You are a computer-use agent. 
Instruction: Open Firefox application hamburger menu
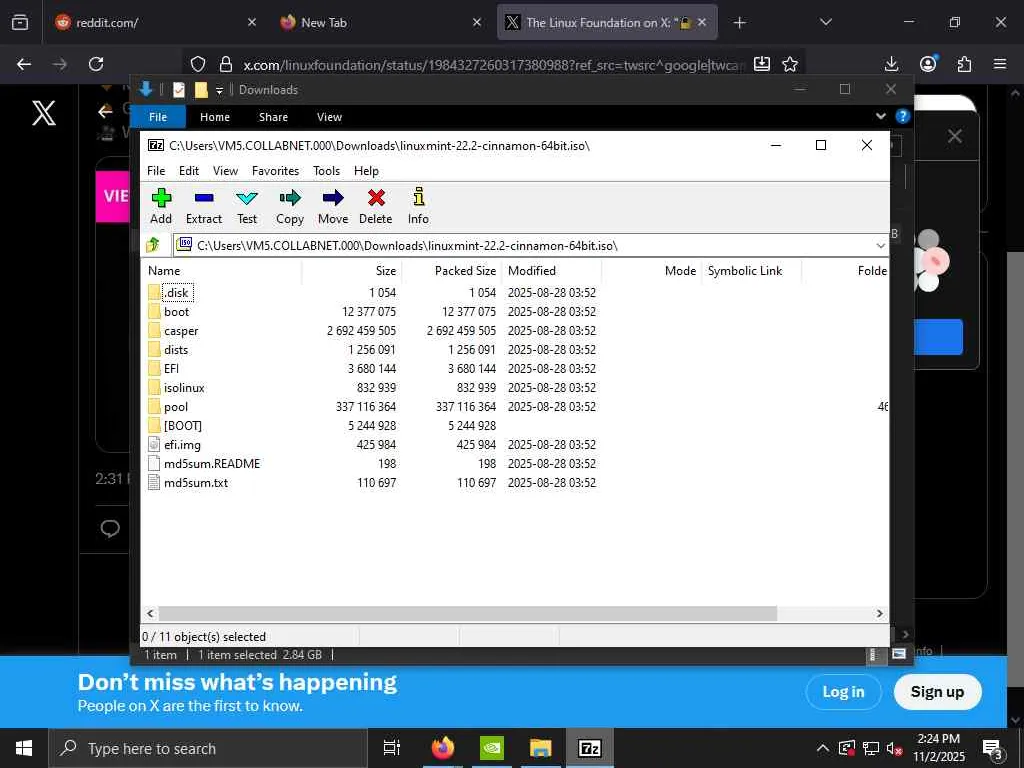click(x=1000, y=64)
